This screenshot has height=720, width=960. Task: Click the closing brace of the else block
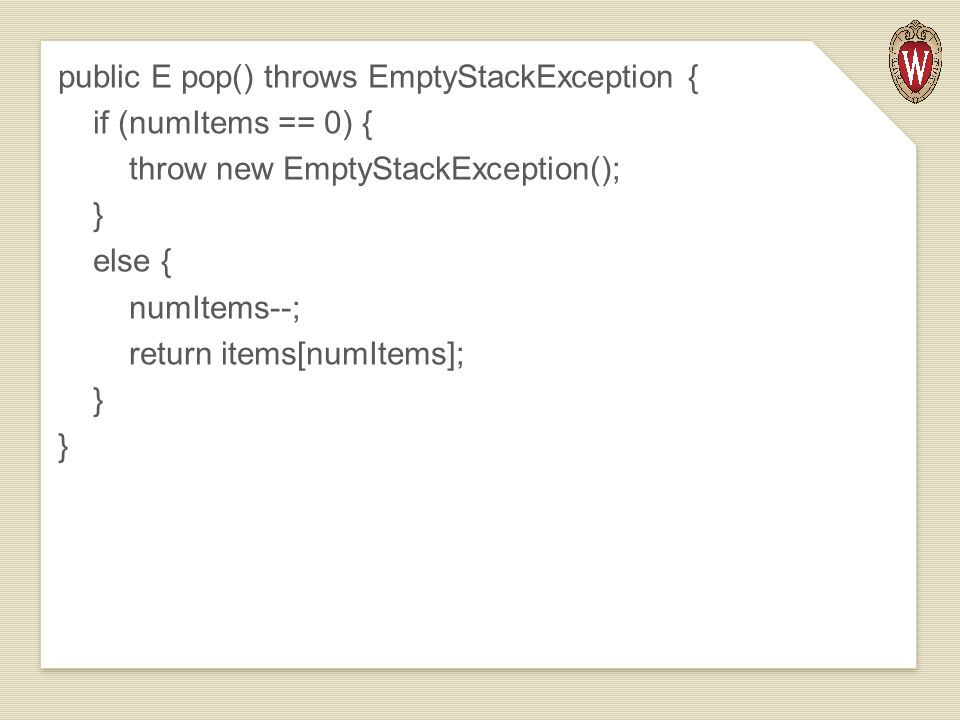98,401
